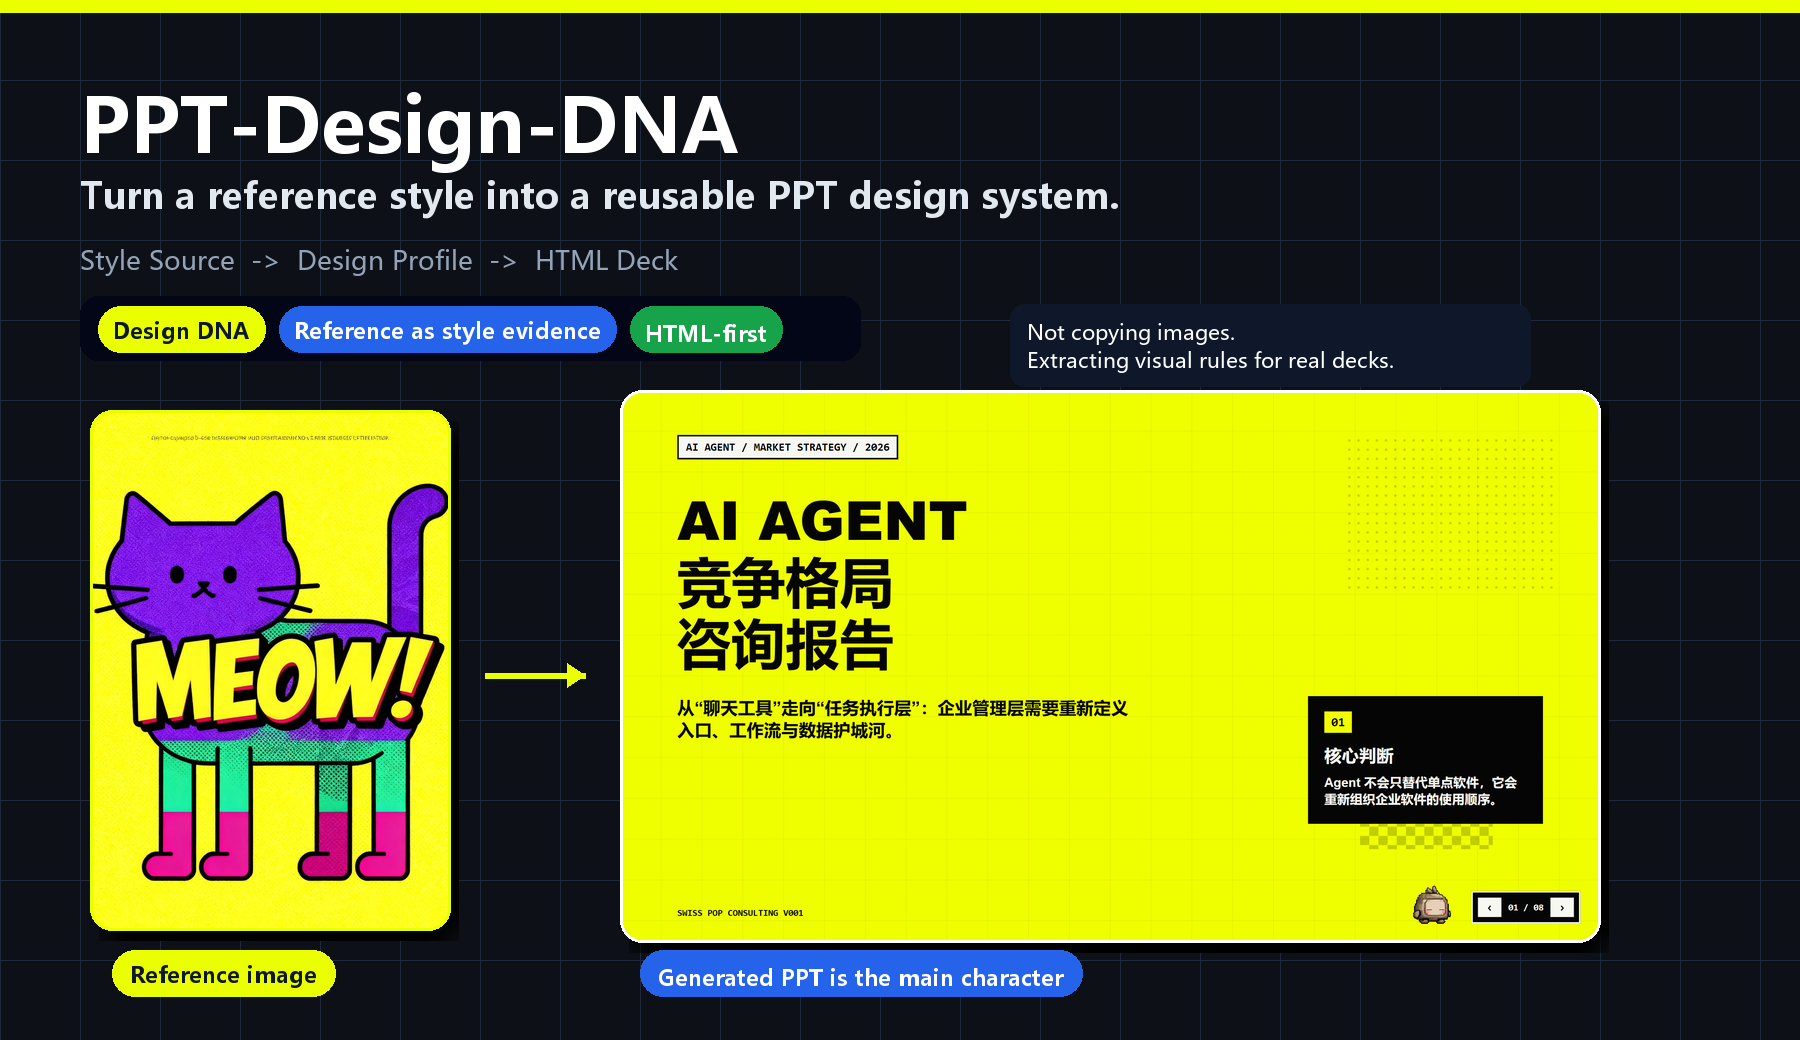Click the "咨询报告" headline line
Viewport: 1800px width, 1040px height.
tap(785, 644)
